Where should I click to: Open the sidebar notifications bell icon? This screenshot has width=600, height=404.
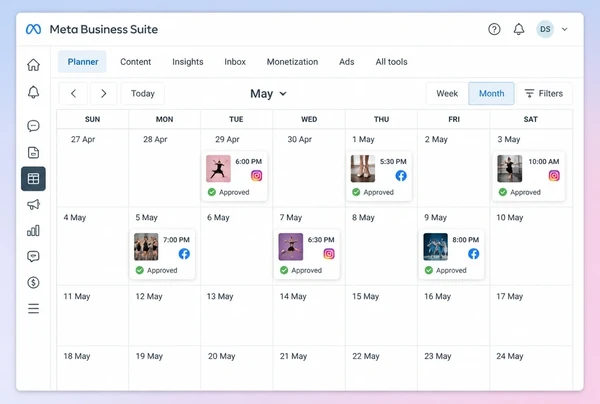pyautogui.click(x=33, y=92)
